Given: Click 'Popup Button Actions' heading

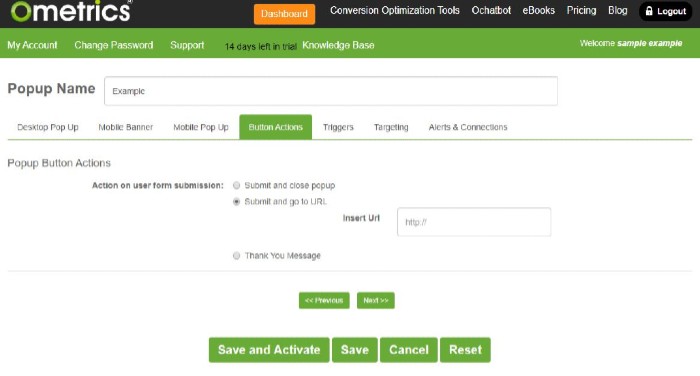Looking at the screenshot, I should click(59, 163).
